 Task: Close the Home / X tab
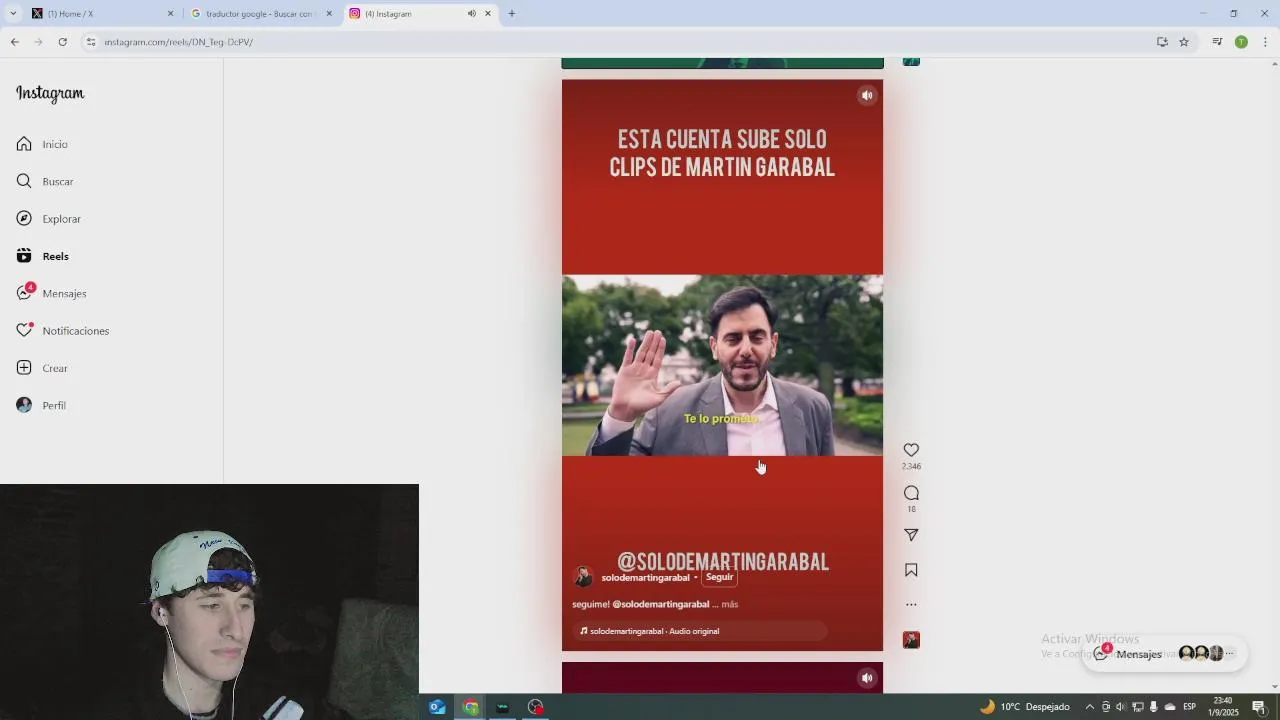pyautogui.click(x=170, y=13)
